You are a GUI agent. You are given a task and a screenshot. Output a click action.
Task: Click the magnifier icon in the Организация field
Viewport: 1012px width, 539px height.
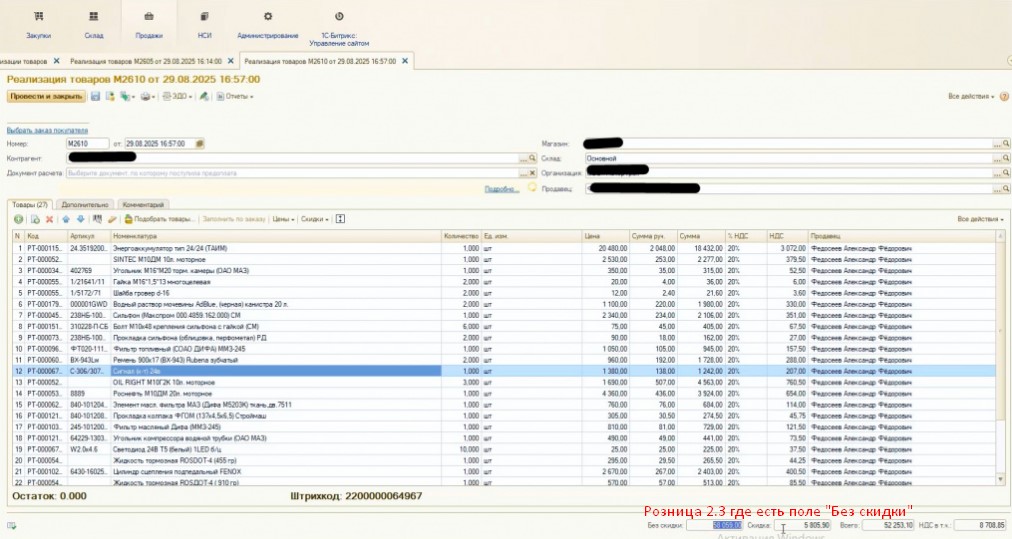coord(1006,173)
